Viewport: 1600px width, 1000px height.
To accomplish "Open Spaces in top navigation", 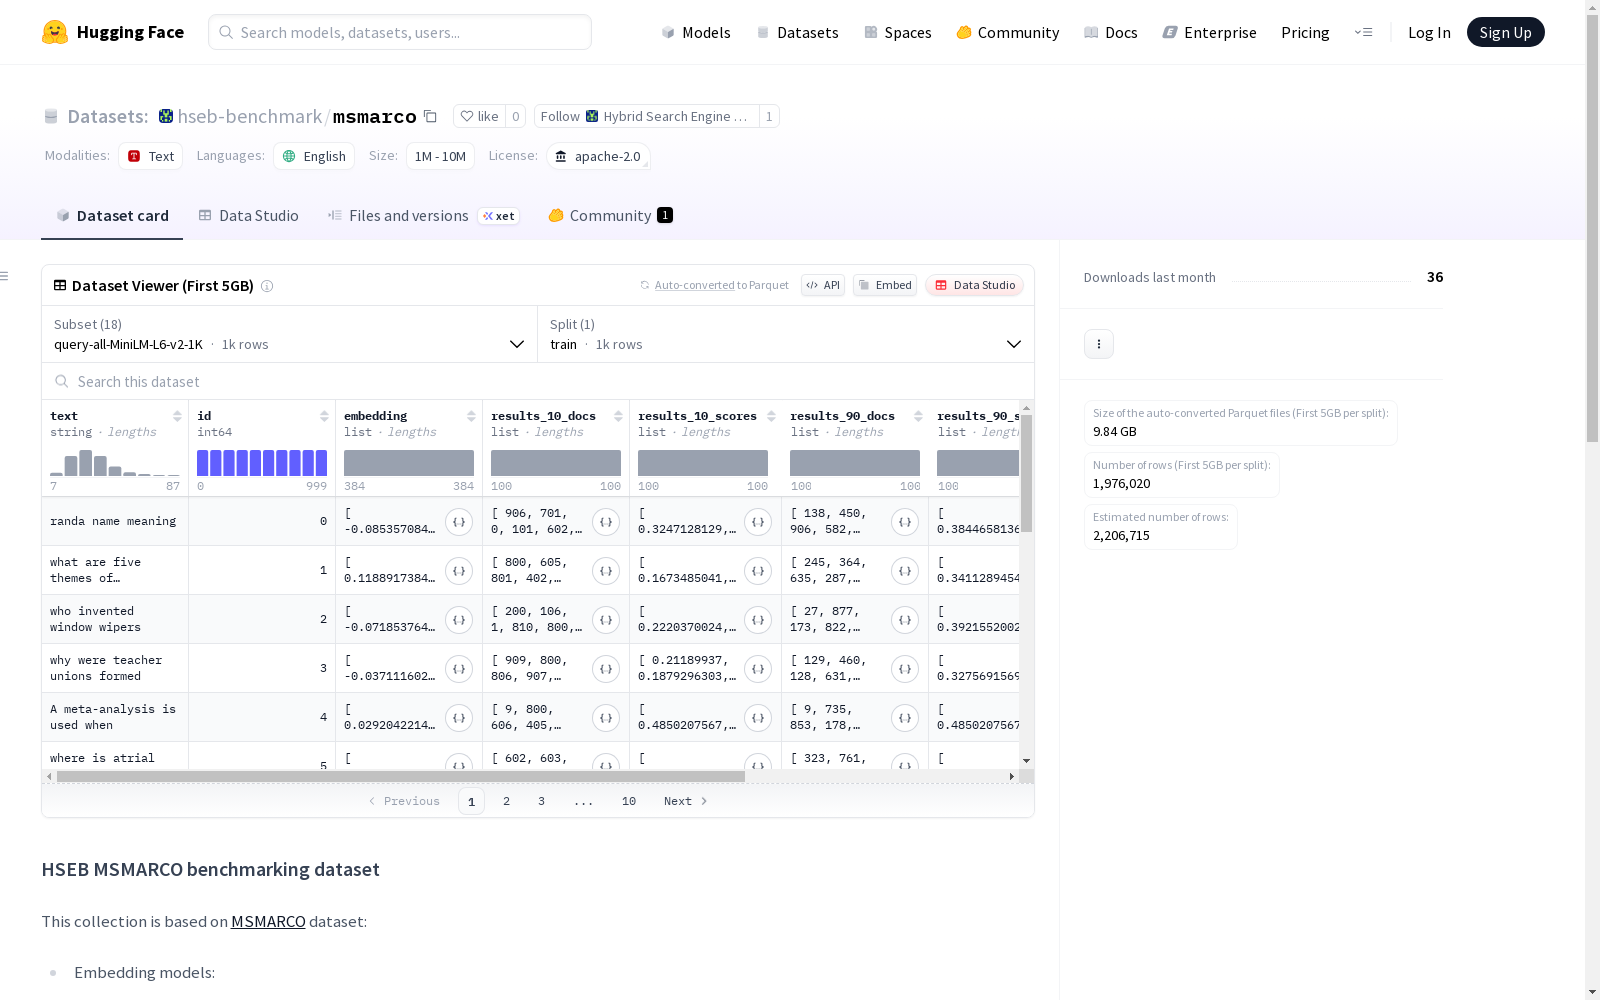I will coord(897,32).
